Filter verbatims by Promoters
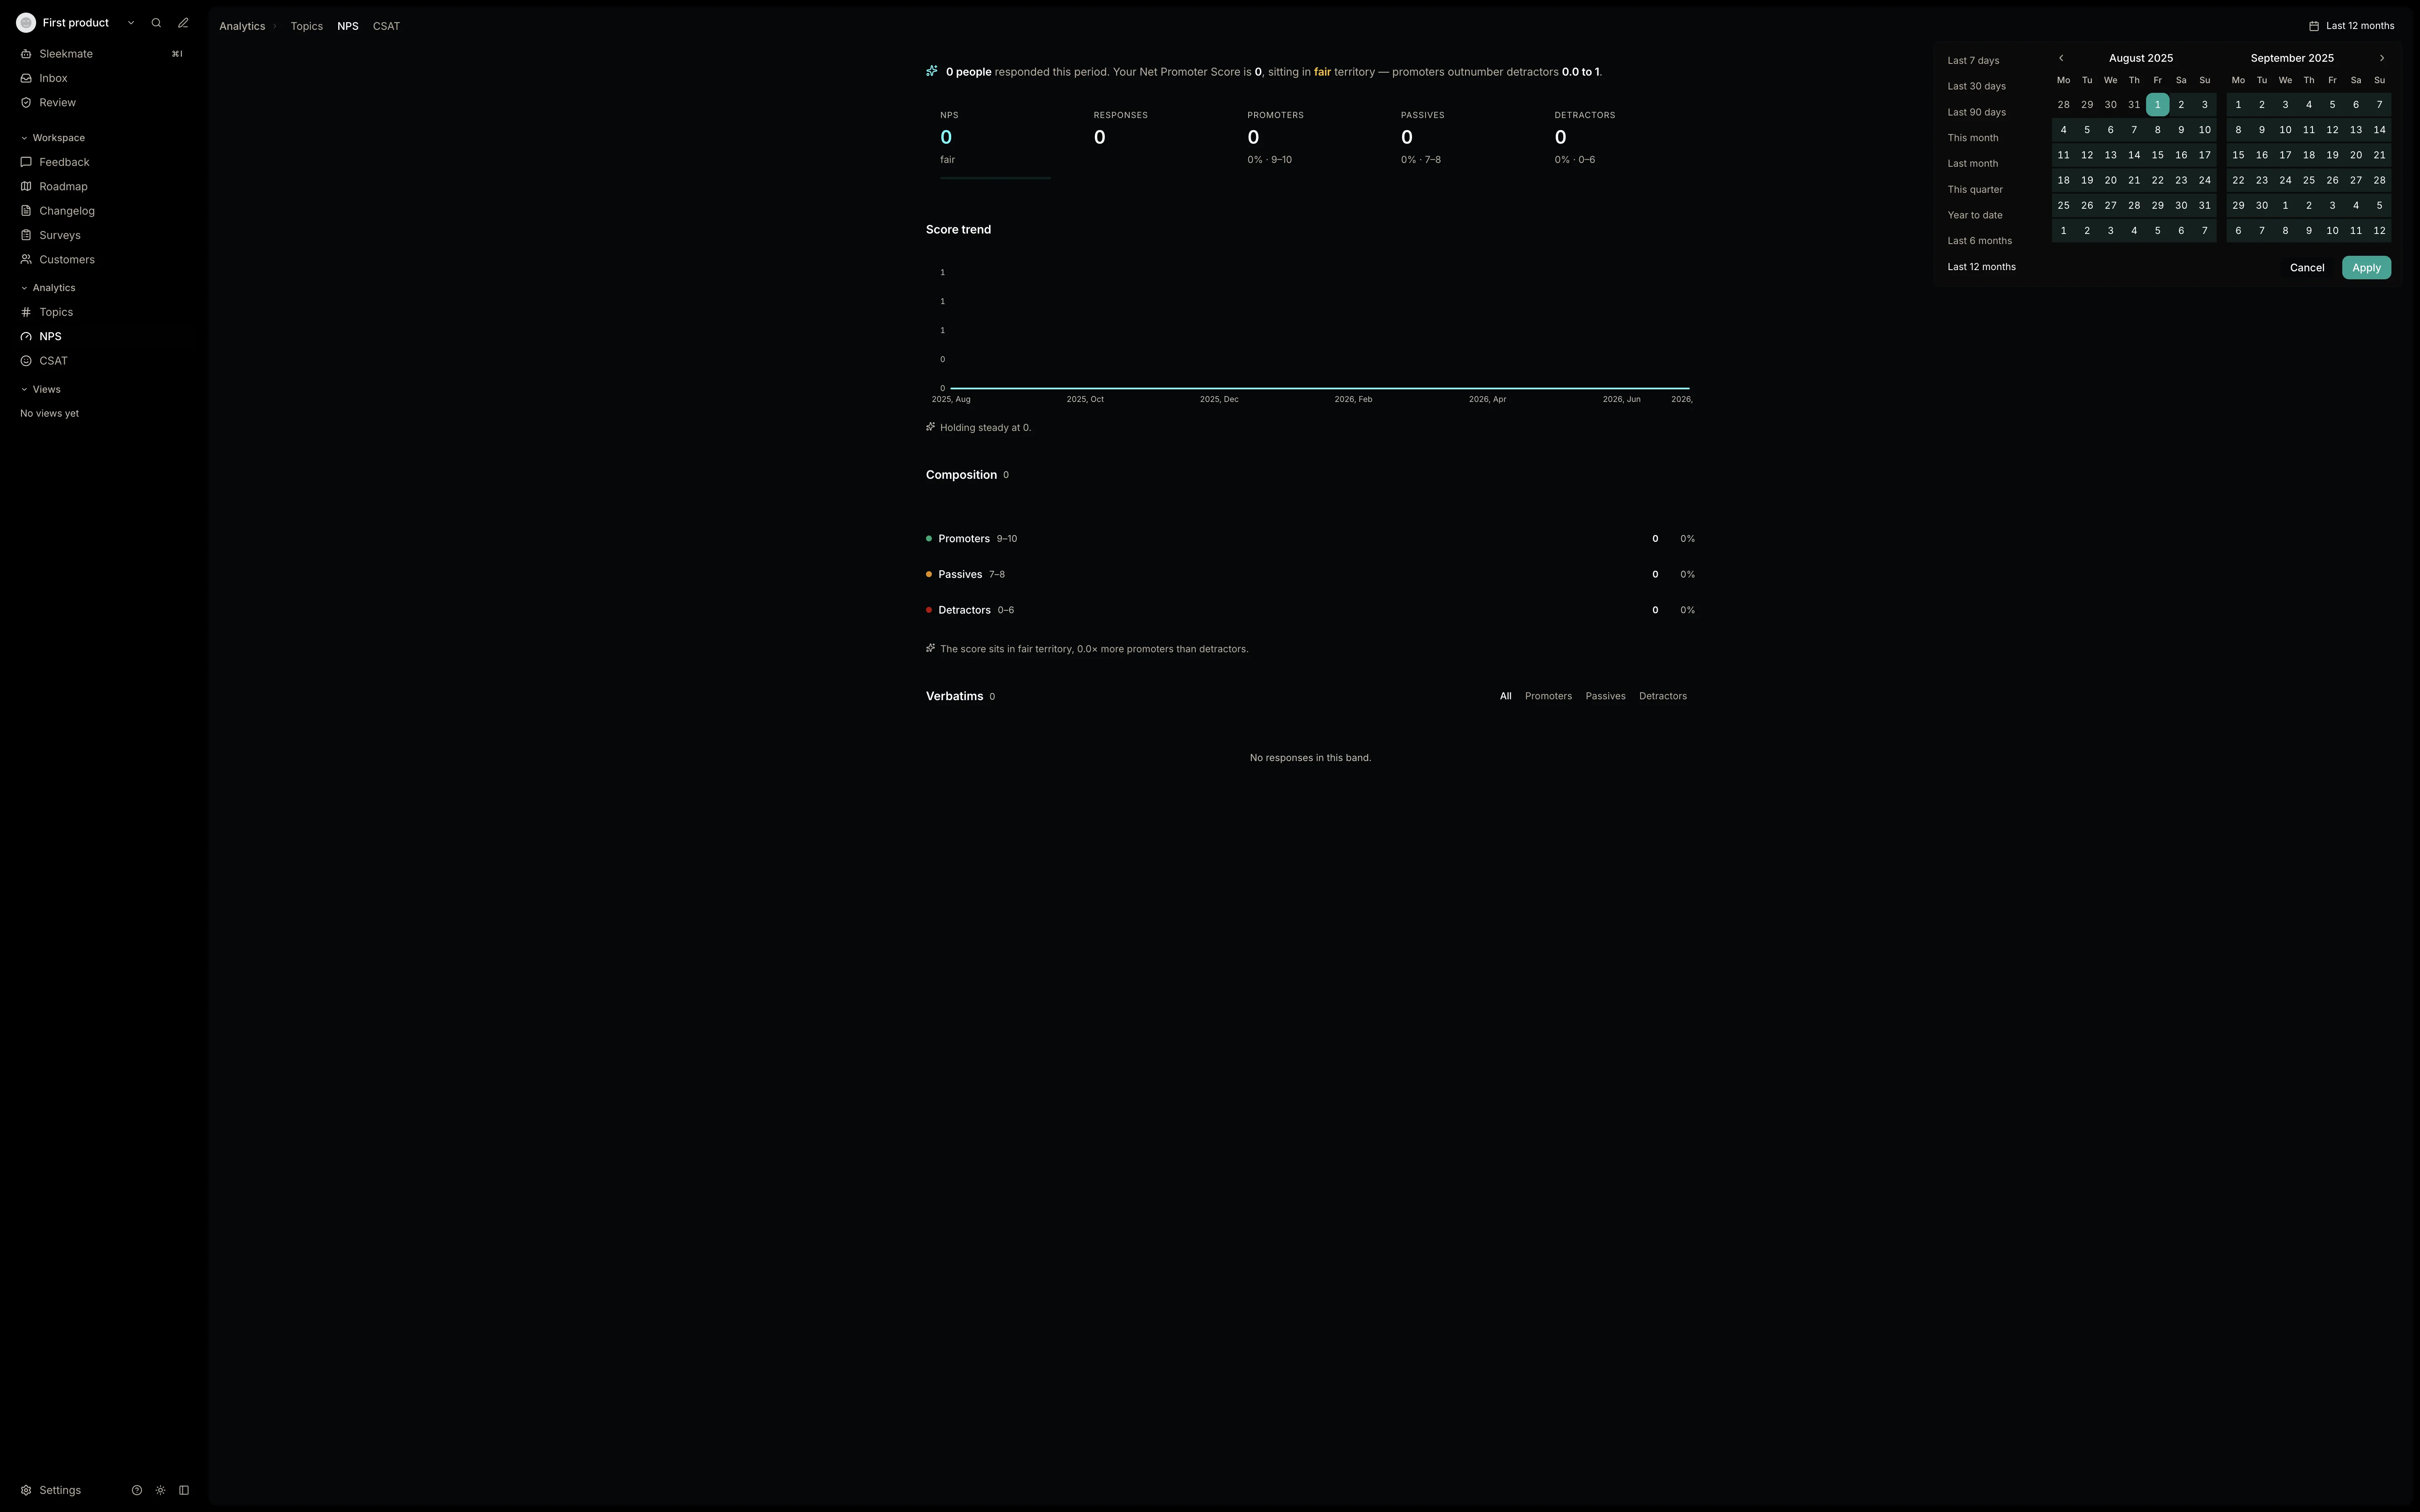 click(1548, 696)
